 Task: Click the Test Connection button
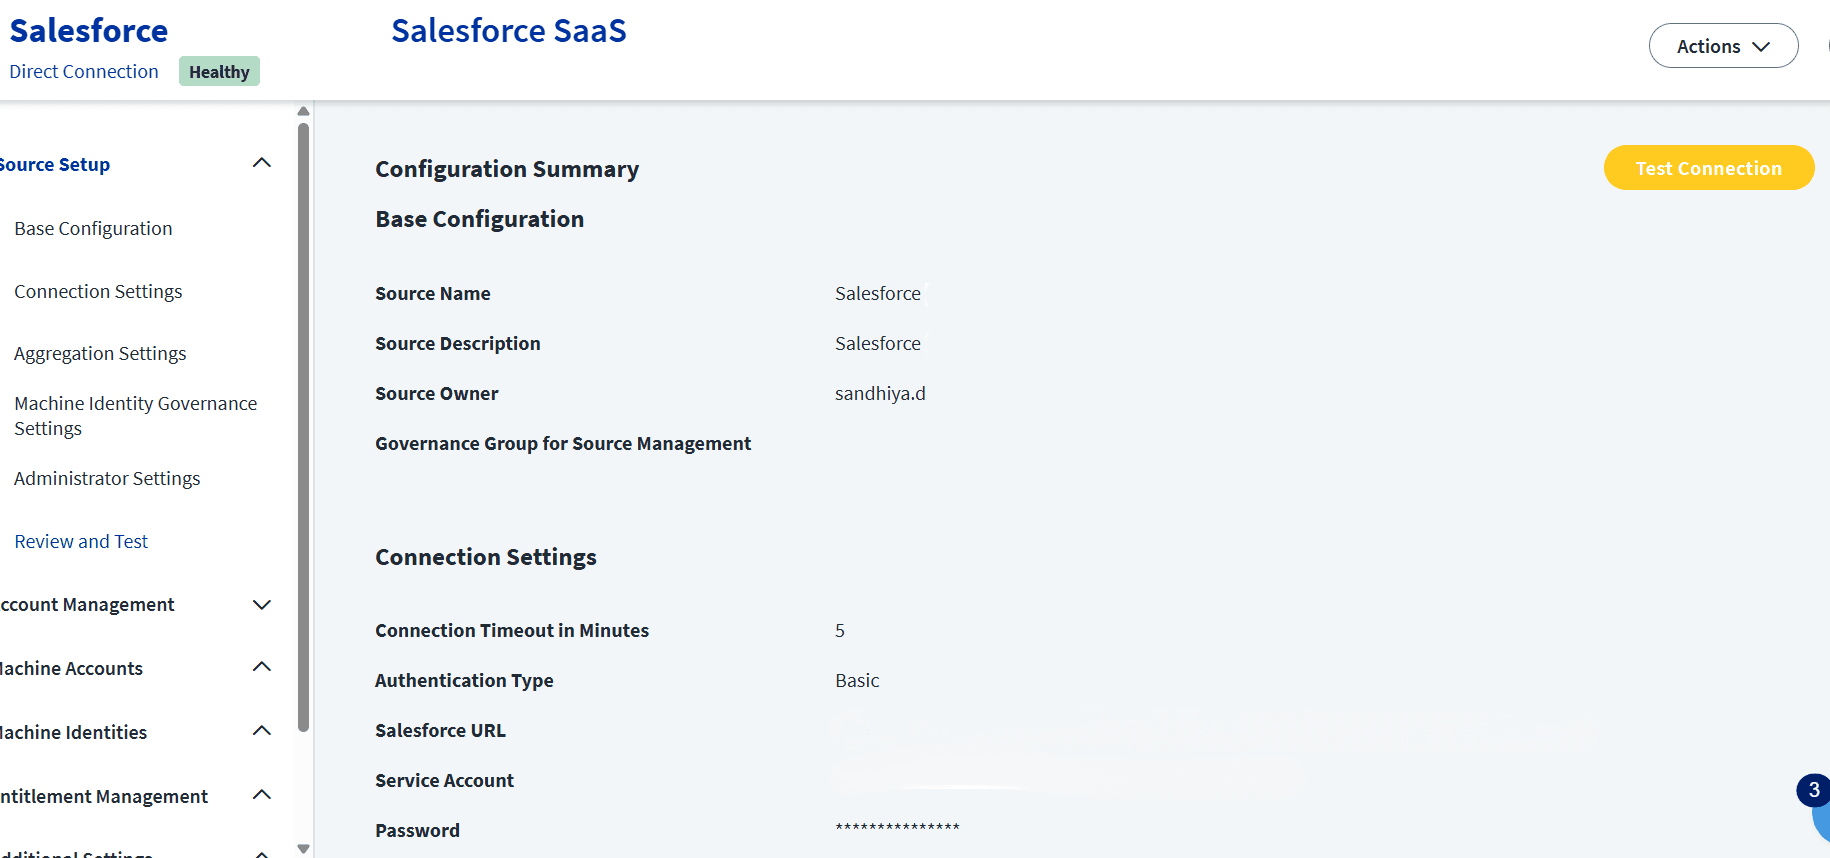click(x=1708, y=168)
